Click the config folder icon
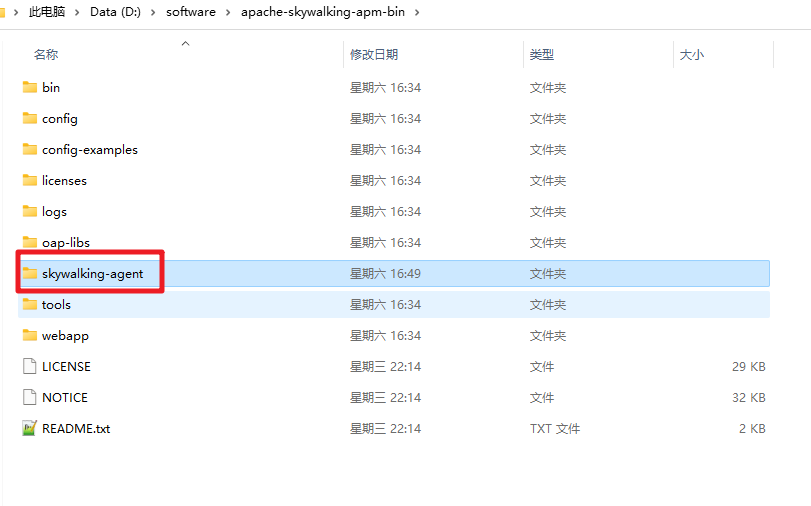The height and width of the screenshot is (506, 811). pyautogui.click(x=30, y=118)
